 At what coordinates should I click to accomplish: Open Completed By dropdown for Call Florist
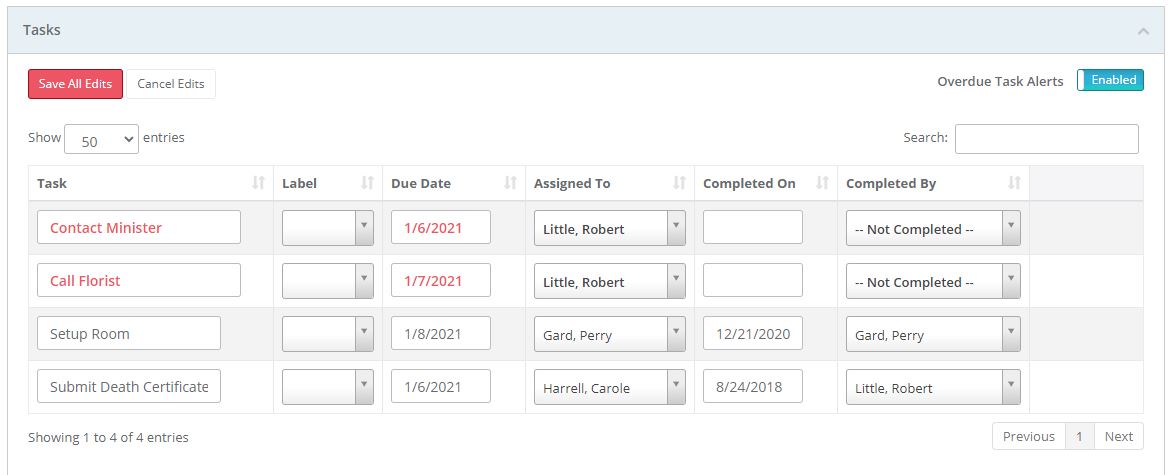(x=932, y=281)
